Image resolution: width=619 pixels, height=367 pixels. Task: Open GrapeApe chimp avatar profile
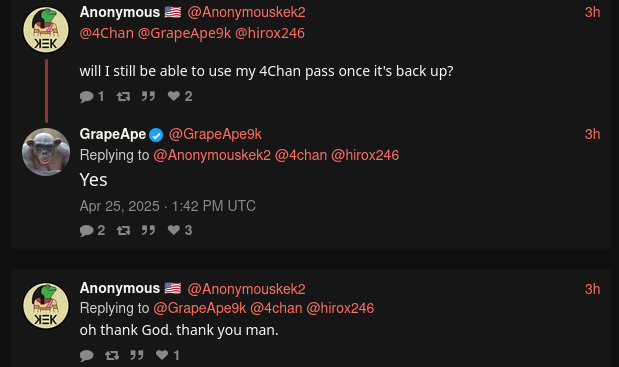pos(46,152)
